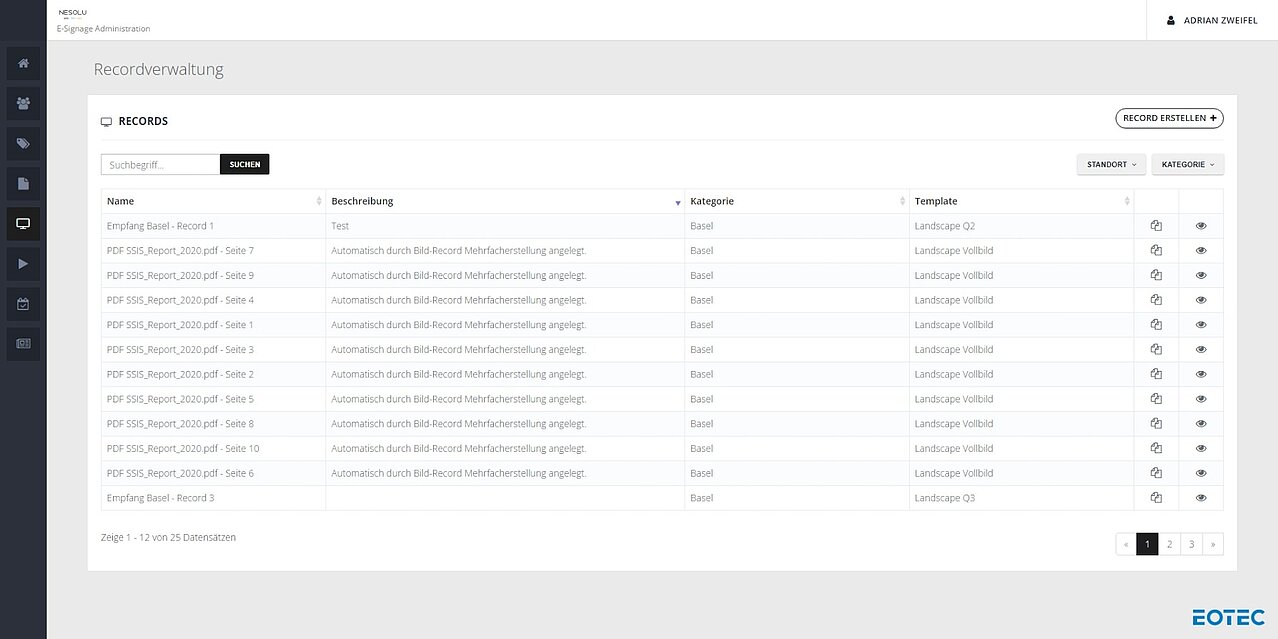Jump to last page with » button
Image resolution: width=1278 pixels, height=639 pixels.
tap(1213, 544)
